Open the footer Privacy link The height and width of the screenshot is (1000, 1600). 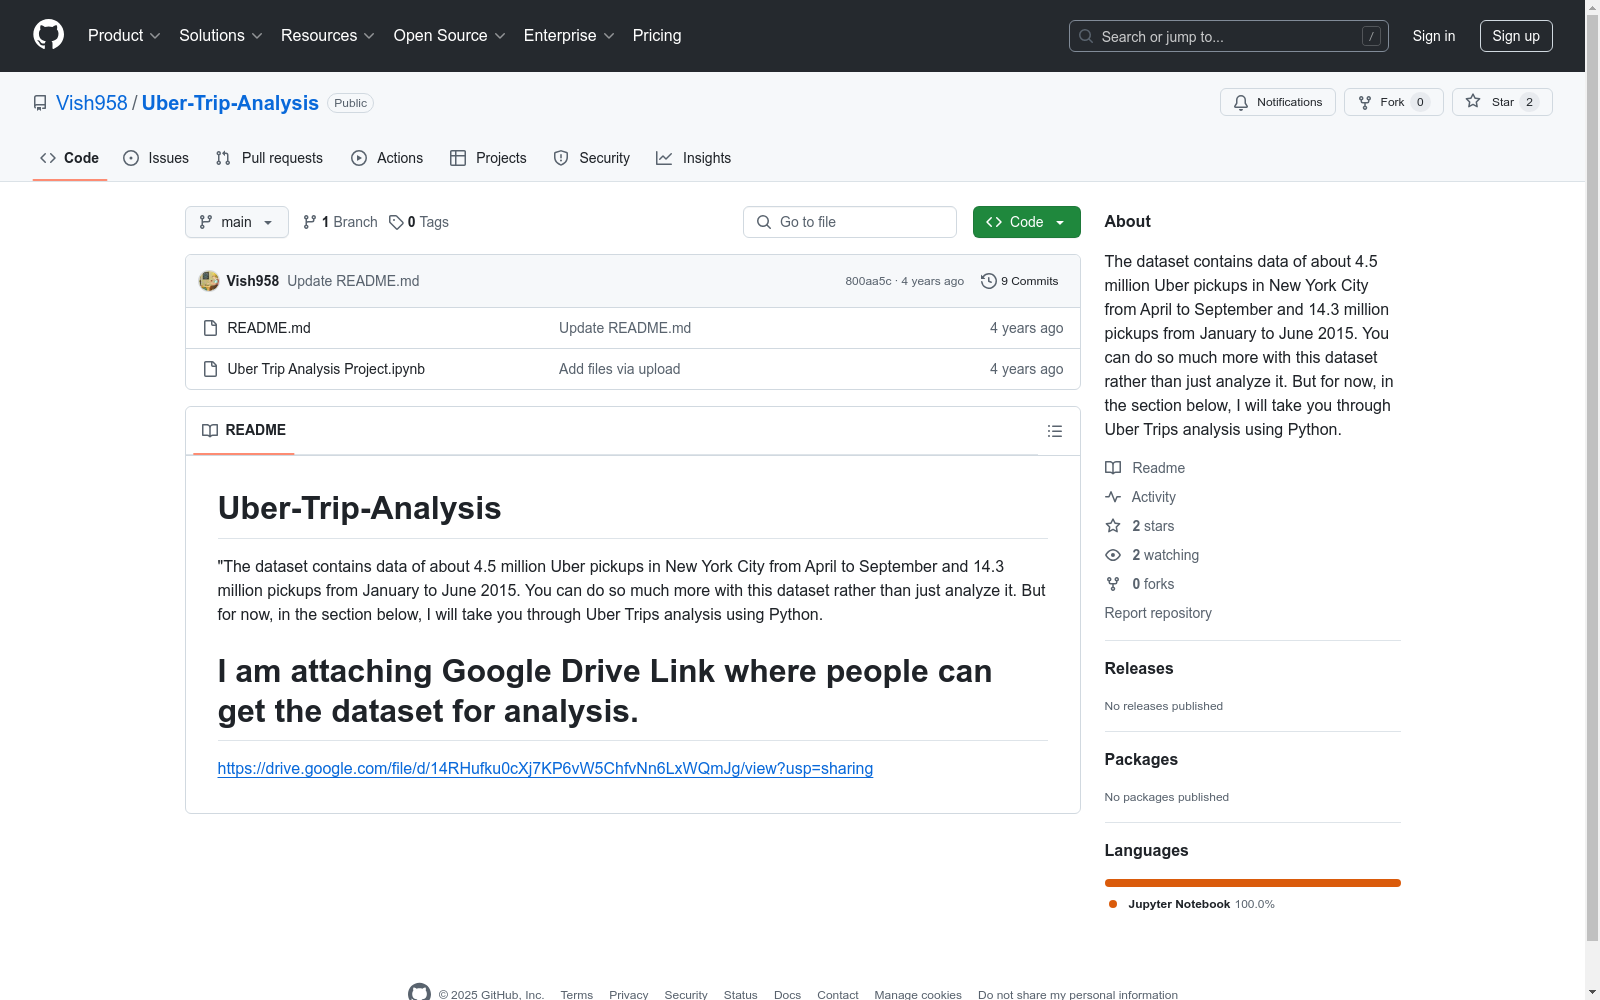pos(629,994)
